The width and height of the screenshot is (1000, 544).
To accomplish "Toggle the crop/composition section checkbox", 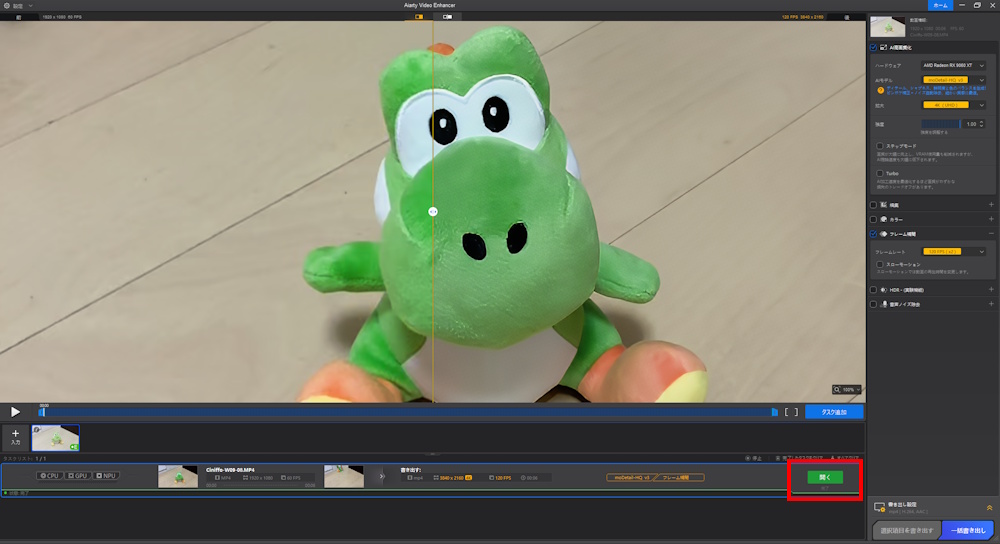I will tap(874, 205).
